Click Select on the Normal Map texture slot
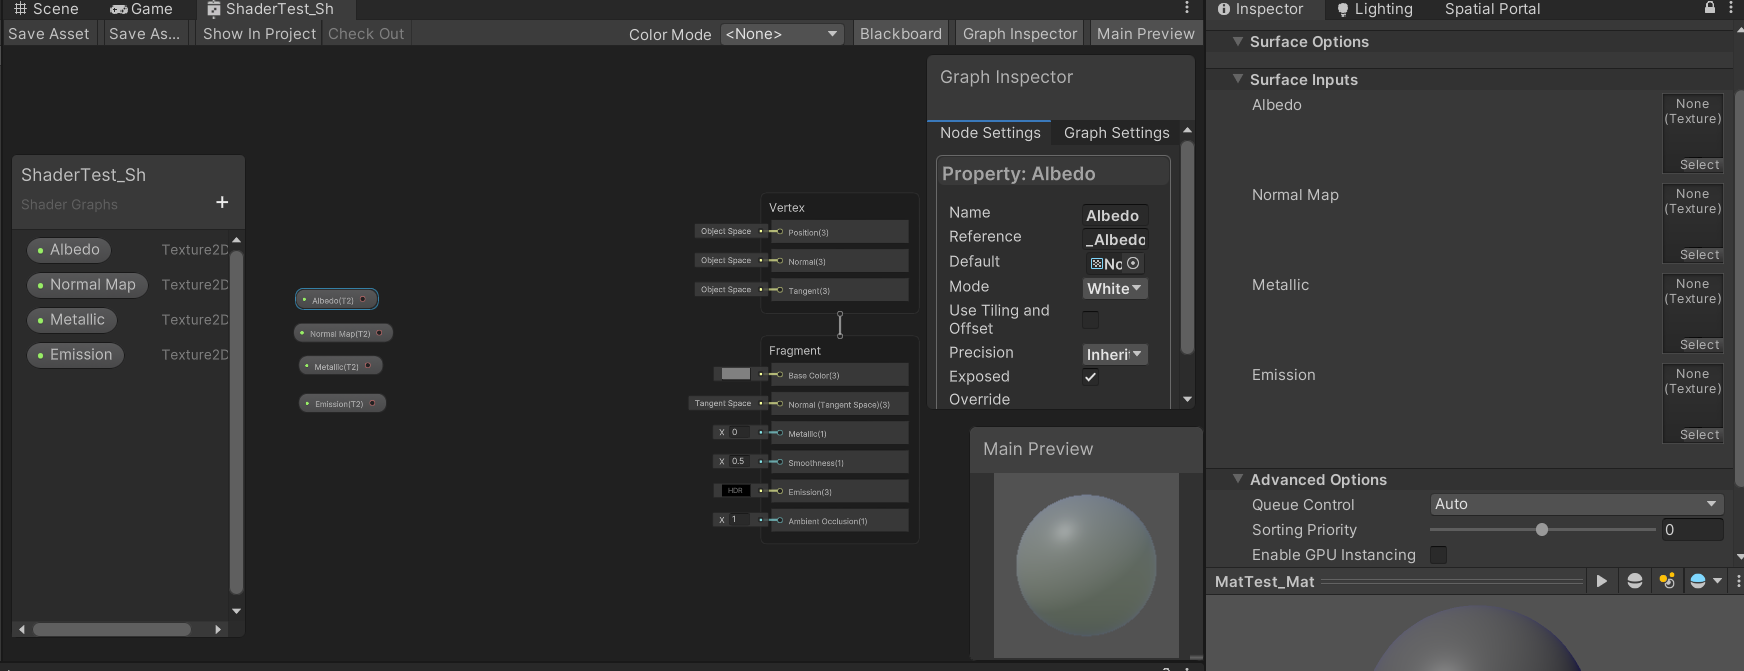Image resolution: width=1744 pixels, height=671 pixels. (x=1700, y=255)
